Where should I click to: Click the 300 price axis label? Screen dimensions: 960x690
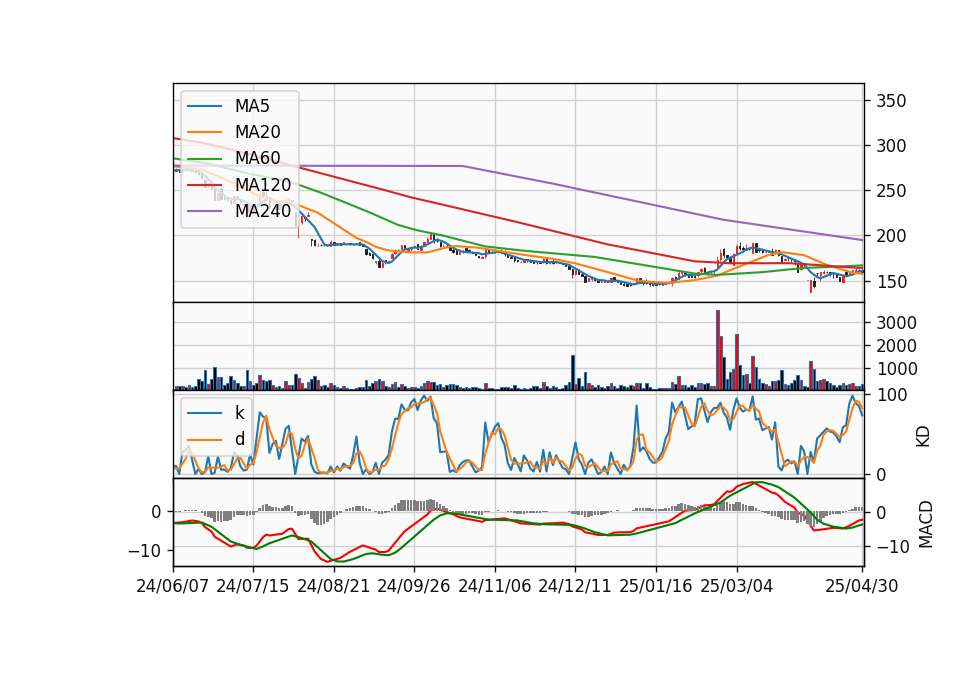tap(891, 146)
